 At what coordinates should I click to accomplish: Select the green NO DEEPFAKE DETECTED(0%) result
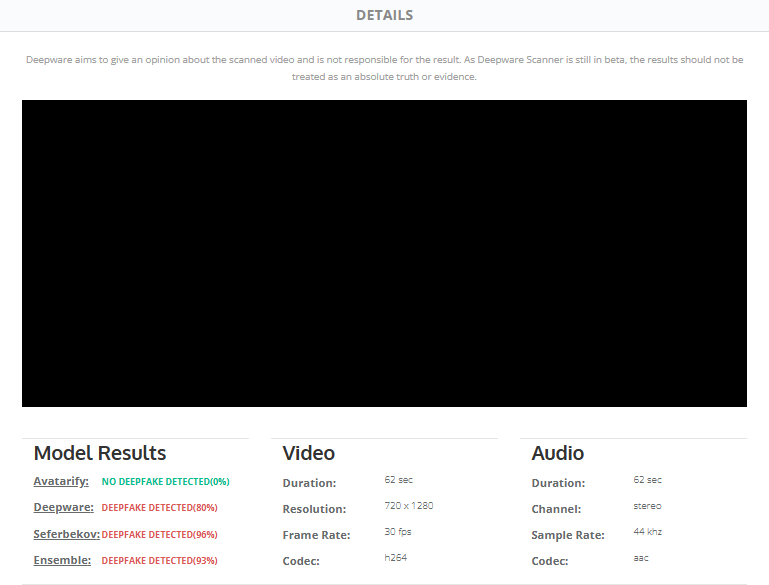[x=165, y=482]
